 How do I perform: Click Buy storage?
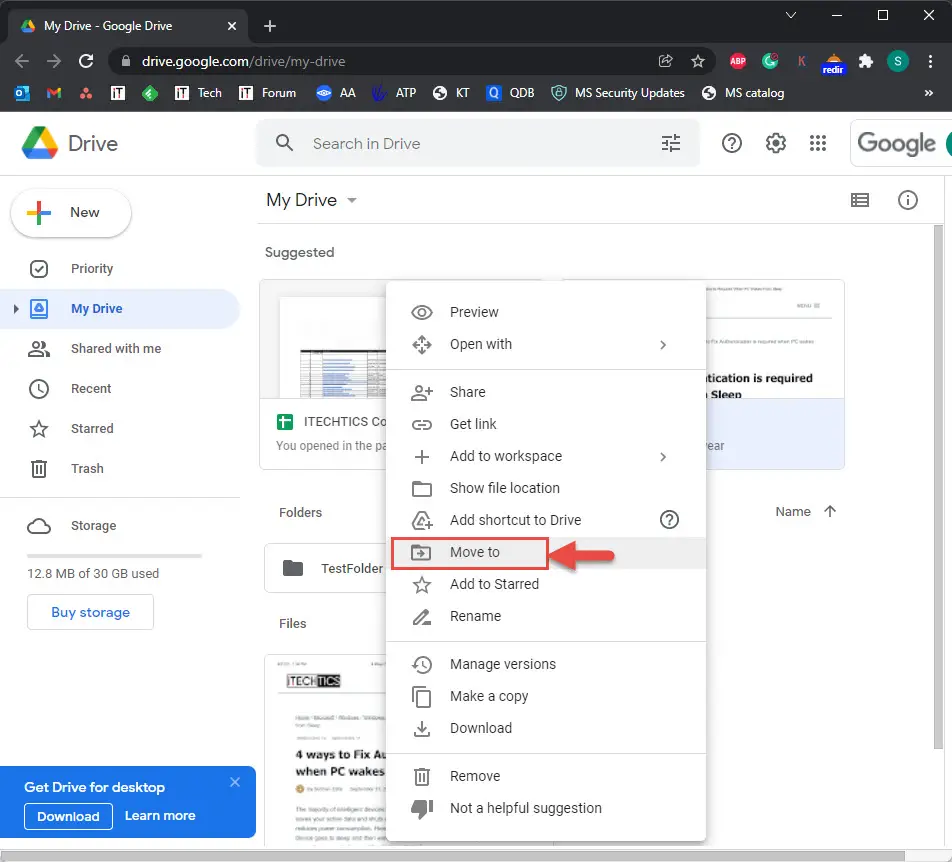click(90, 612)
